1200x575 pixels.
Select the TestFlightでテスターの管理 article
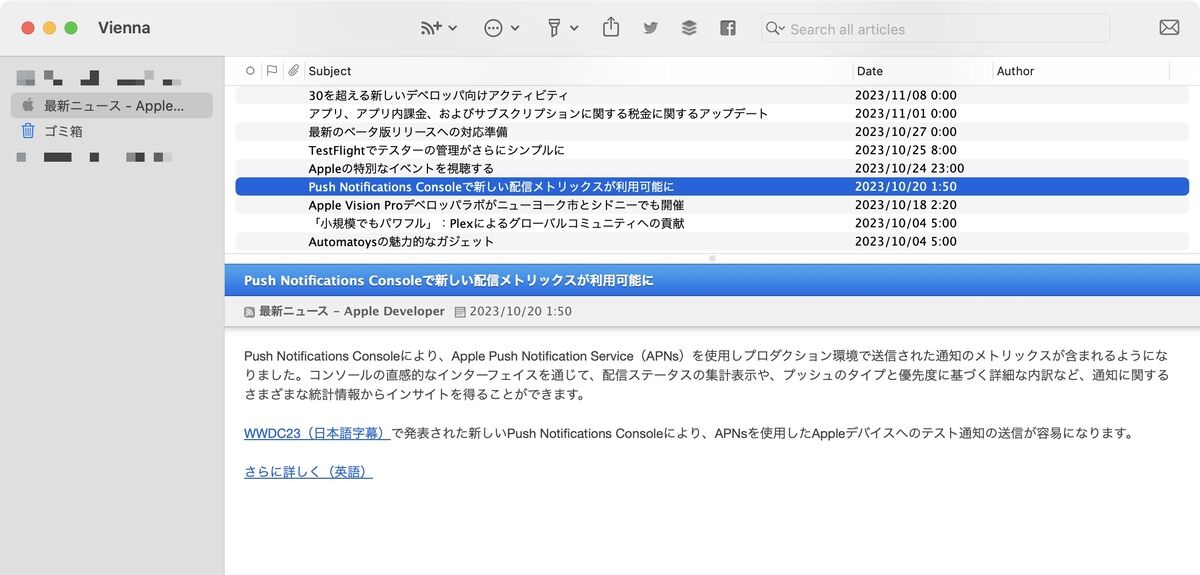712,150
